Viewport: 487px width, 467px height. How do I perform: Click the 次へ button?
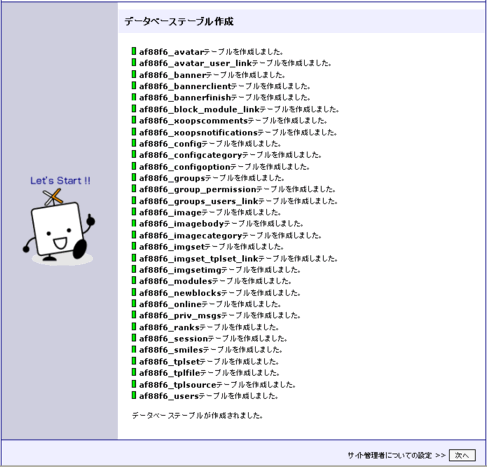pos(462,455)
